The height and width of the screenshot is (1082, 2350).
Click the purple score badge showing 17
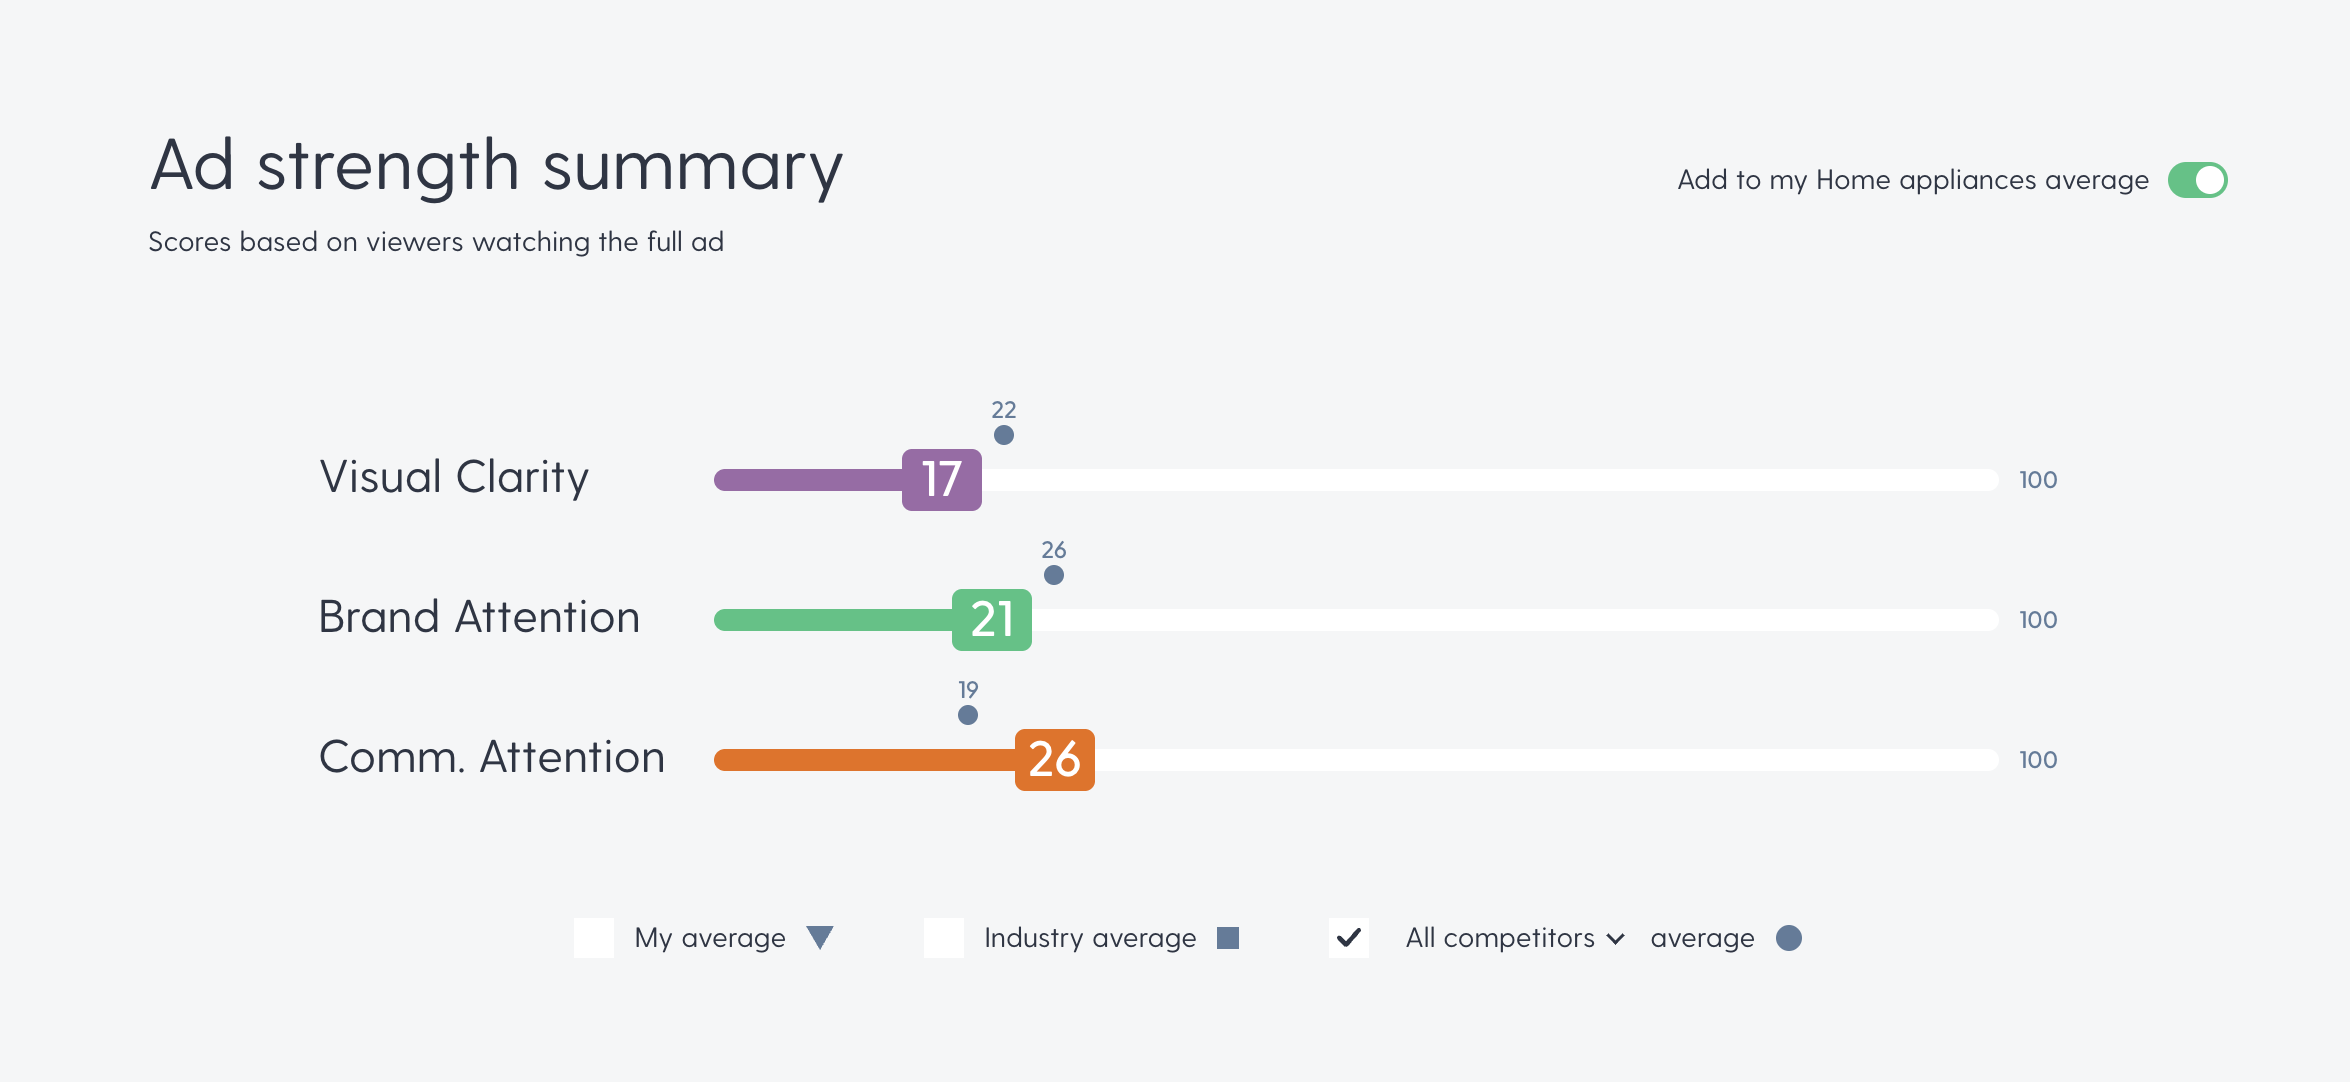[x=941, y=480]
